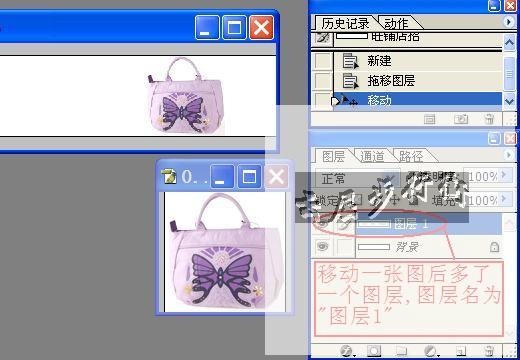Open the 正常 blend mode dropdown
The width and height of the screenshot is (520, 360).
click(357, 178)
